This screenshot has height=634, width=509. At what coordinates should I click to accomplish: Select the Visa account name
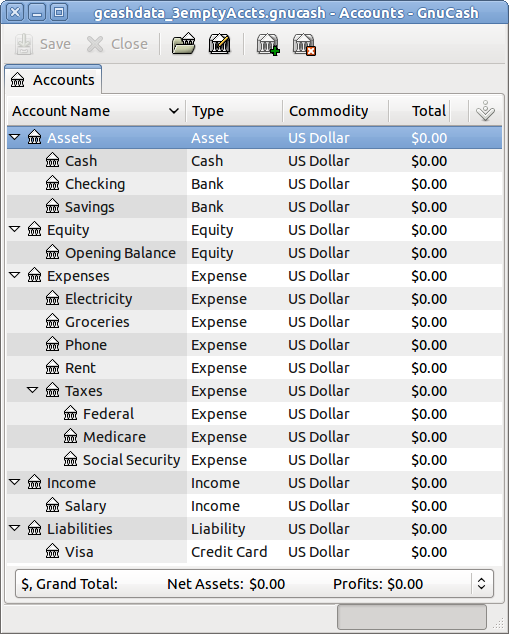click(79, 552)
